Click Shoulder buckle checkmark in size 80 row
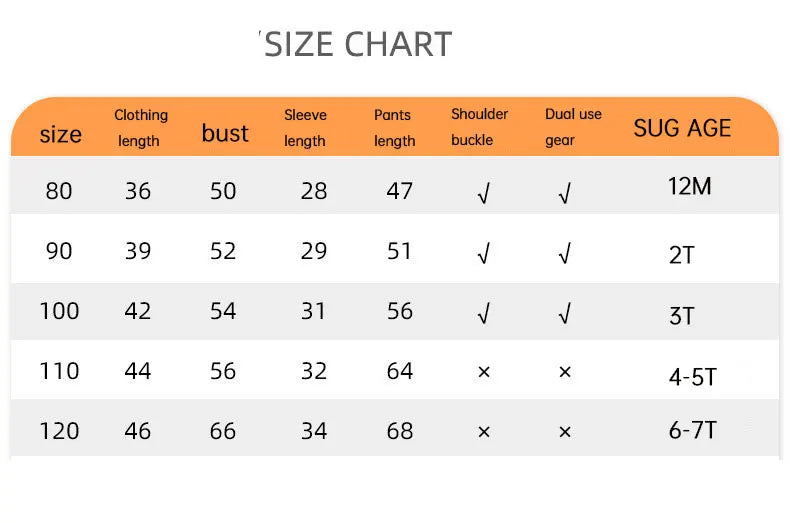Viewport: 790px width, 523px height. (483, 194)
